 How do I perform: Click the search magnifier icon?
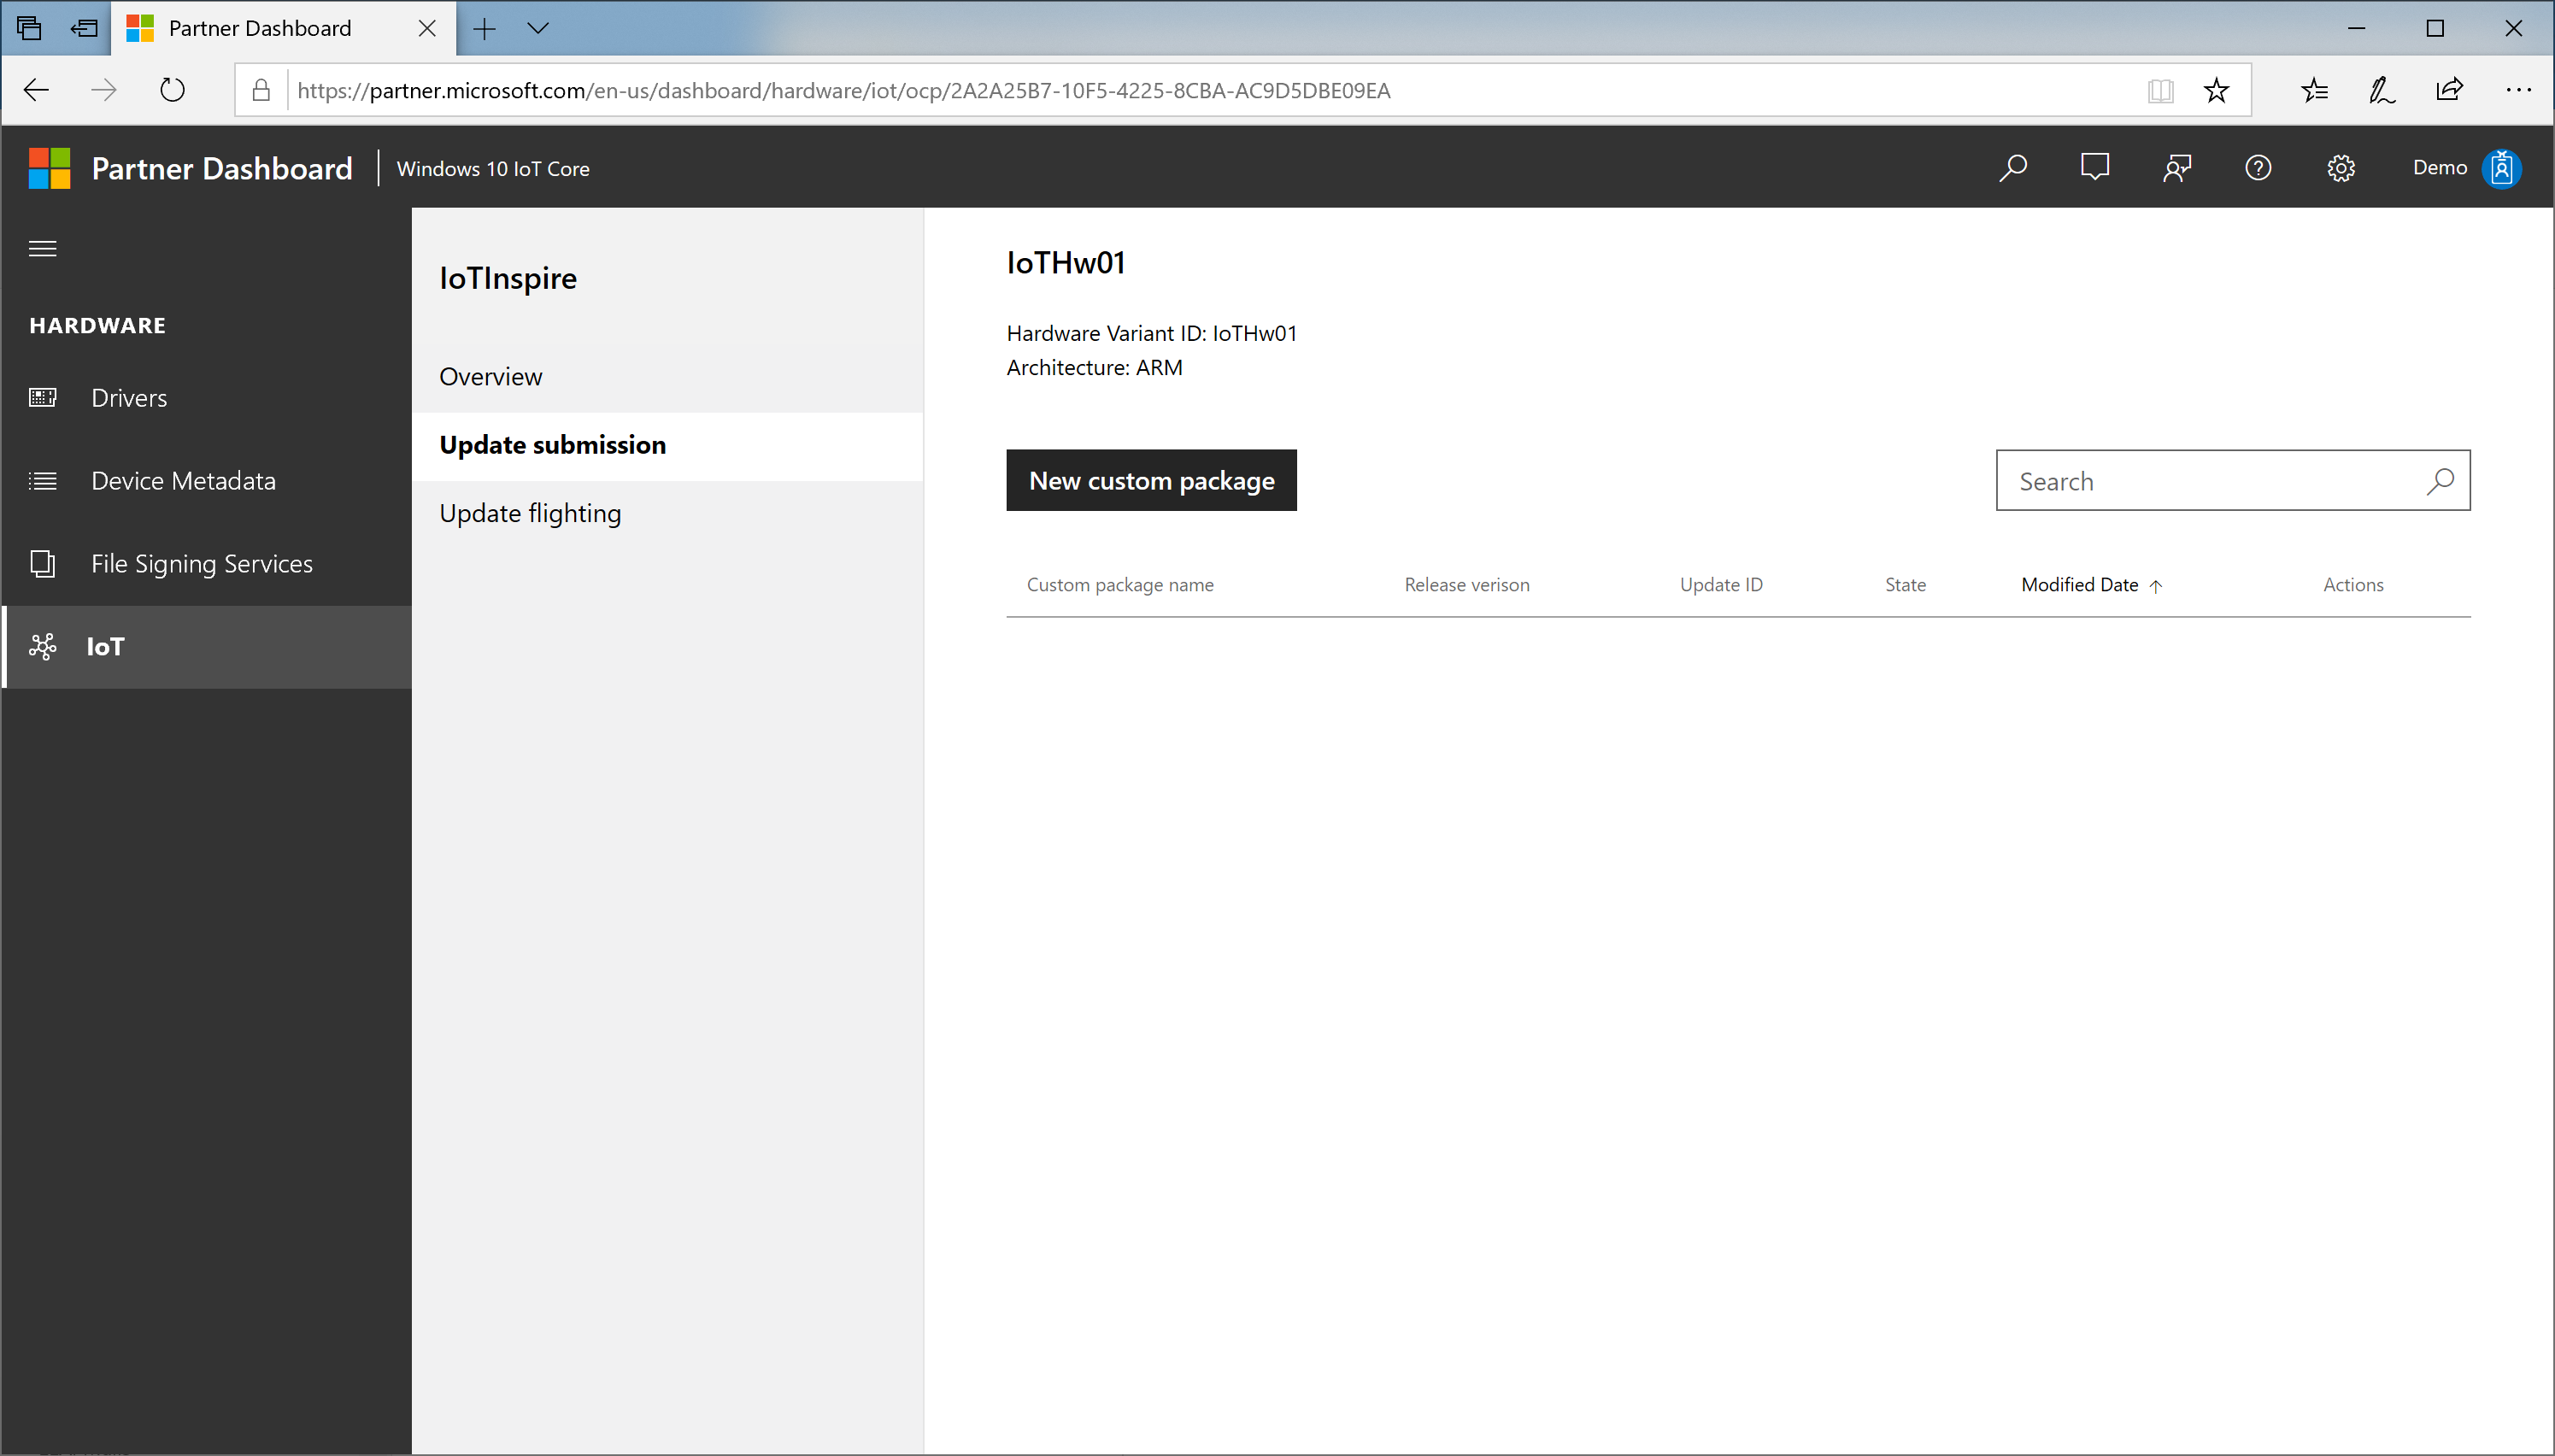[x=2445, y=481]
